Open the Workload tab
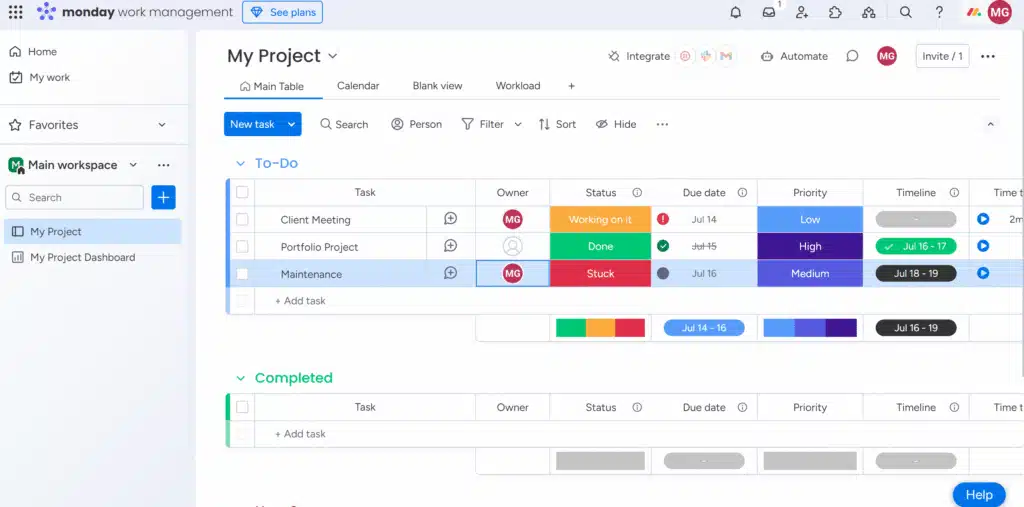The width and height of the screenshot is (1024, 507). [518, 86]
